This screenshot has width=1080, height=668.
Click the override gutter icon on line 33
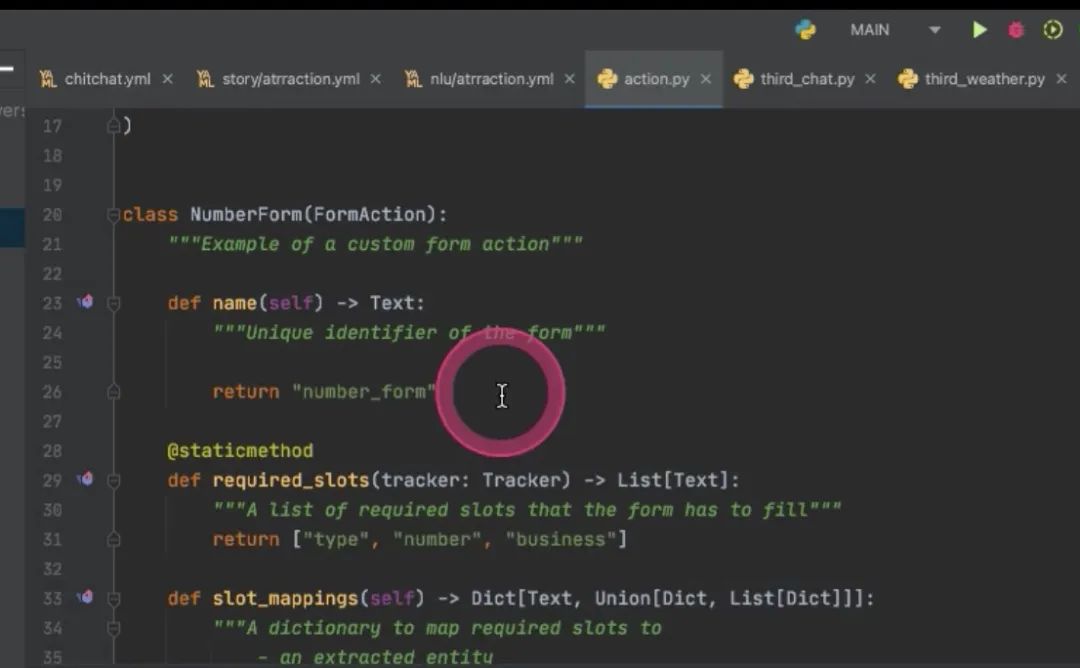(85, 597)
